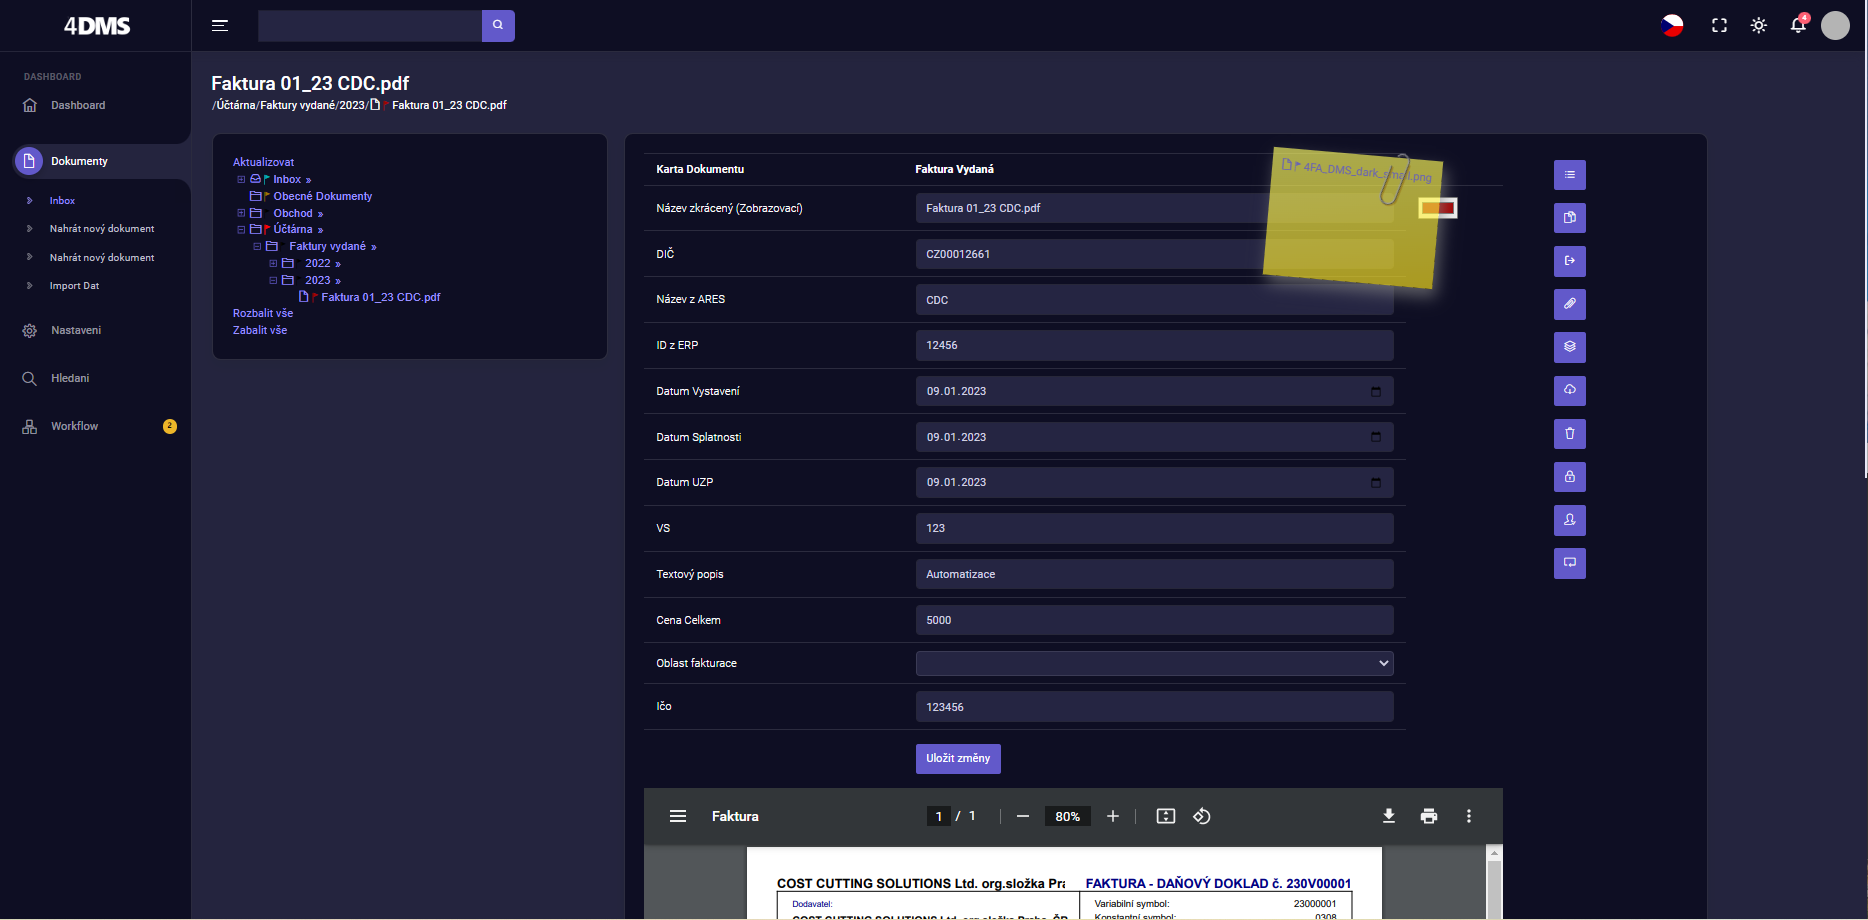The height and width of the screenshot is (920, 1868).
Task: Open Workflow in the sidebar menu
Action: (75, 426)
